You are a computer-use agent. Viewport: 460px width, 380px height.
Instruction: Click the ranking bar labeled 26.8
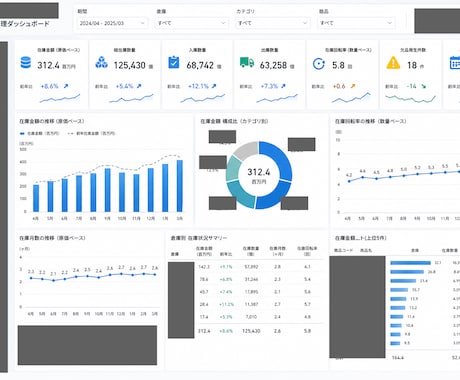click(x=407, y=272)
